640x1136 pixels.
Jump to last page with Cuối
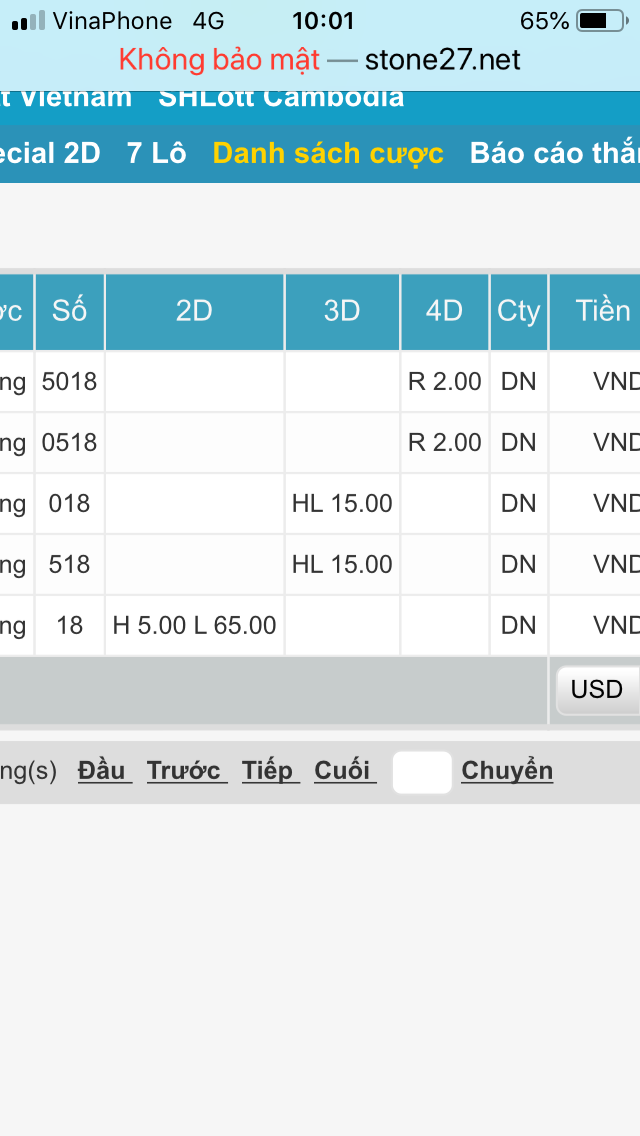tap(344, 771)
